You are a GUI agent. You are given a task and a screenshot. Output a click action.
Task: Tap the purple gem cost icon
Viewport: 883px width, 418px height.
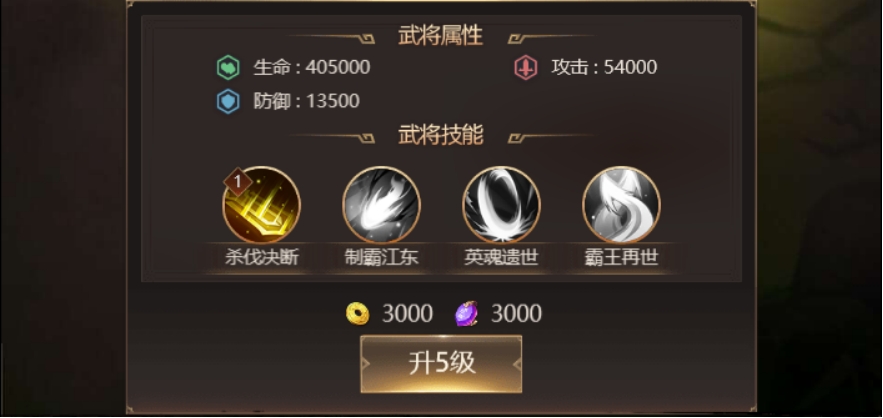click(466, 314)
